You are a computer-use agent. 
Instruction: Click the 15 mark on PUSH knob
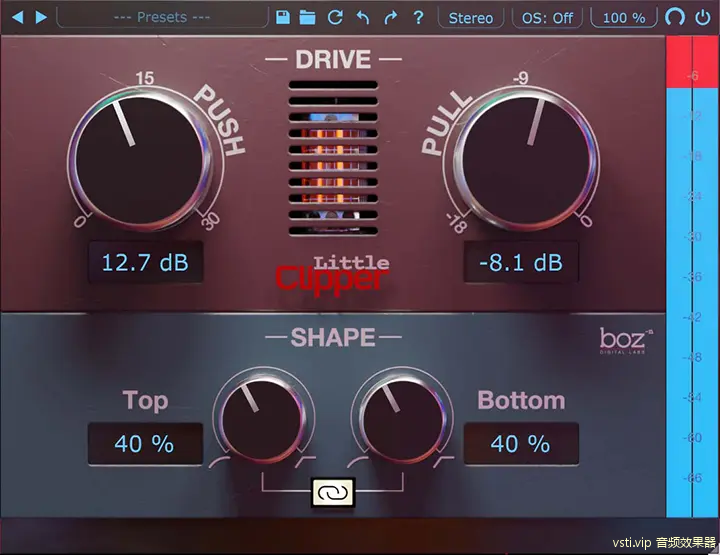[145, 78]
